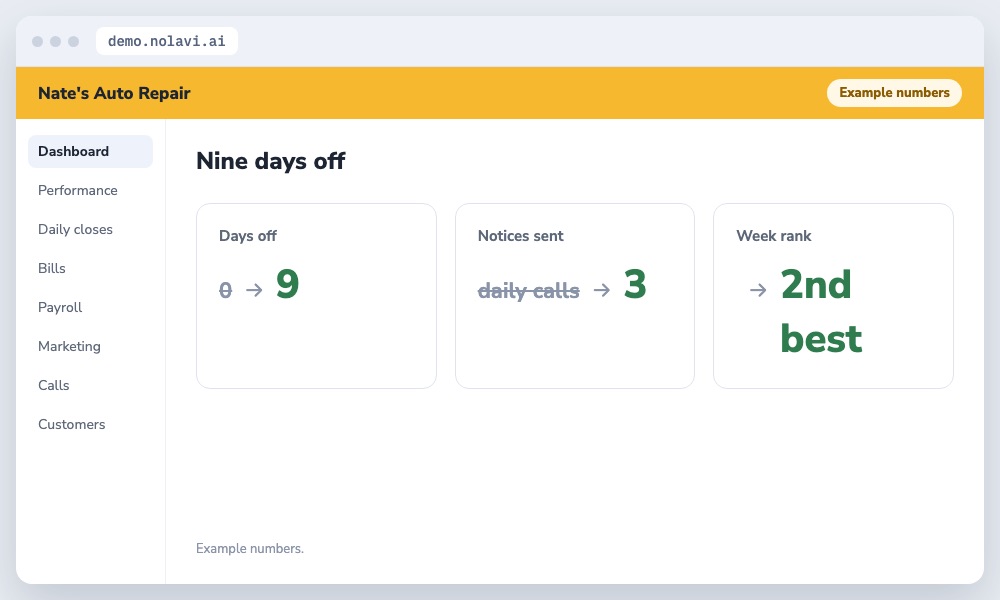1000x600 pixels.
Task: Click the demo.nolavi.ai address field
Action: coord(166,41)
